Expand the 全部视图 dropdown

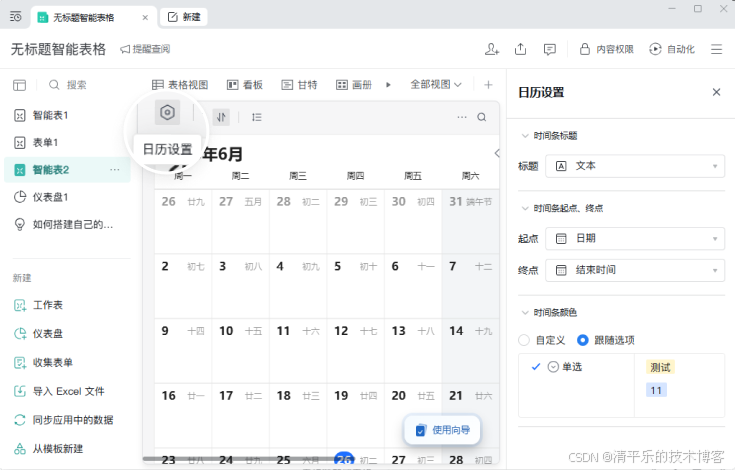pyautogui.click(x=436, y=85)
